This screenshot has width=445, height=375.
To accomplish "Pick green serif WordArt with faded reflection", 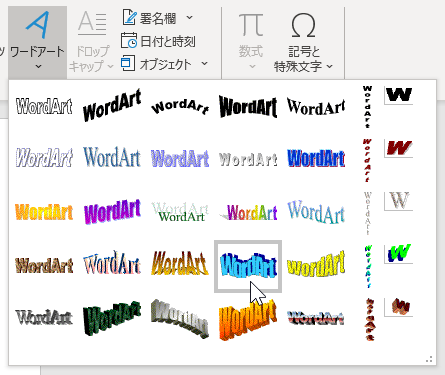I will point(180,212).
